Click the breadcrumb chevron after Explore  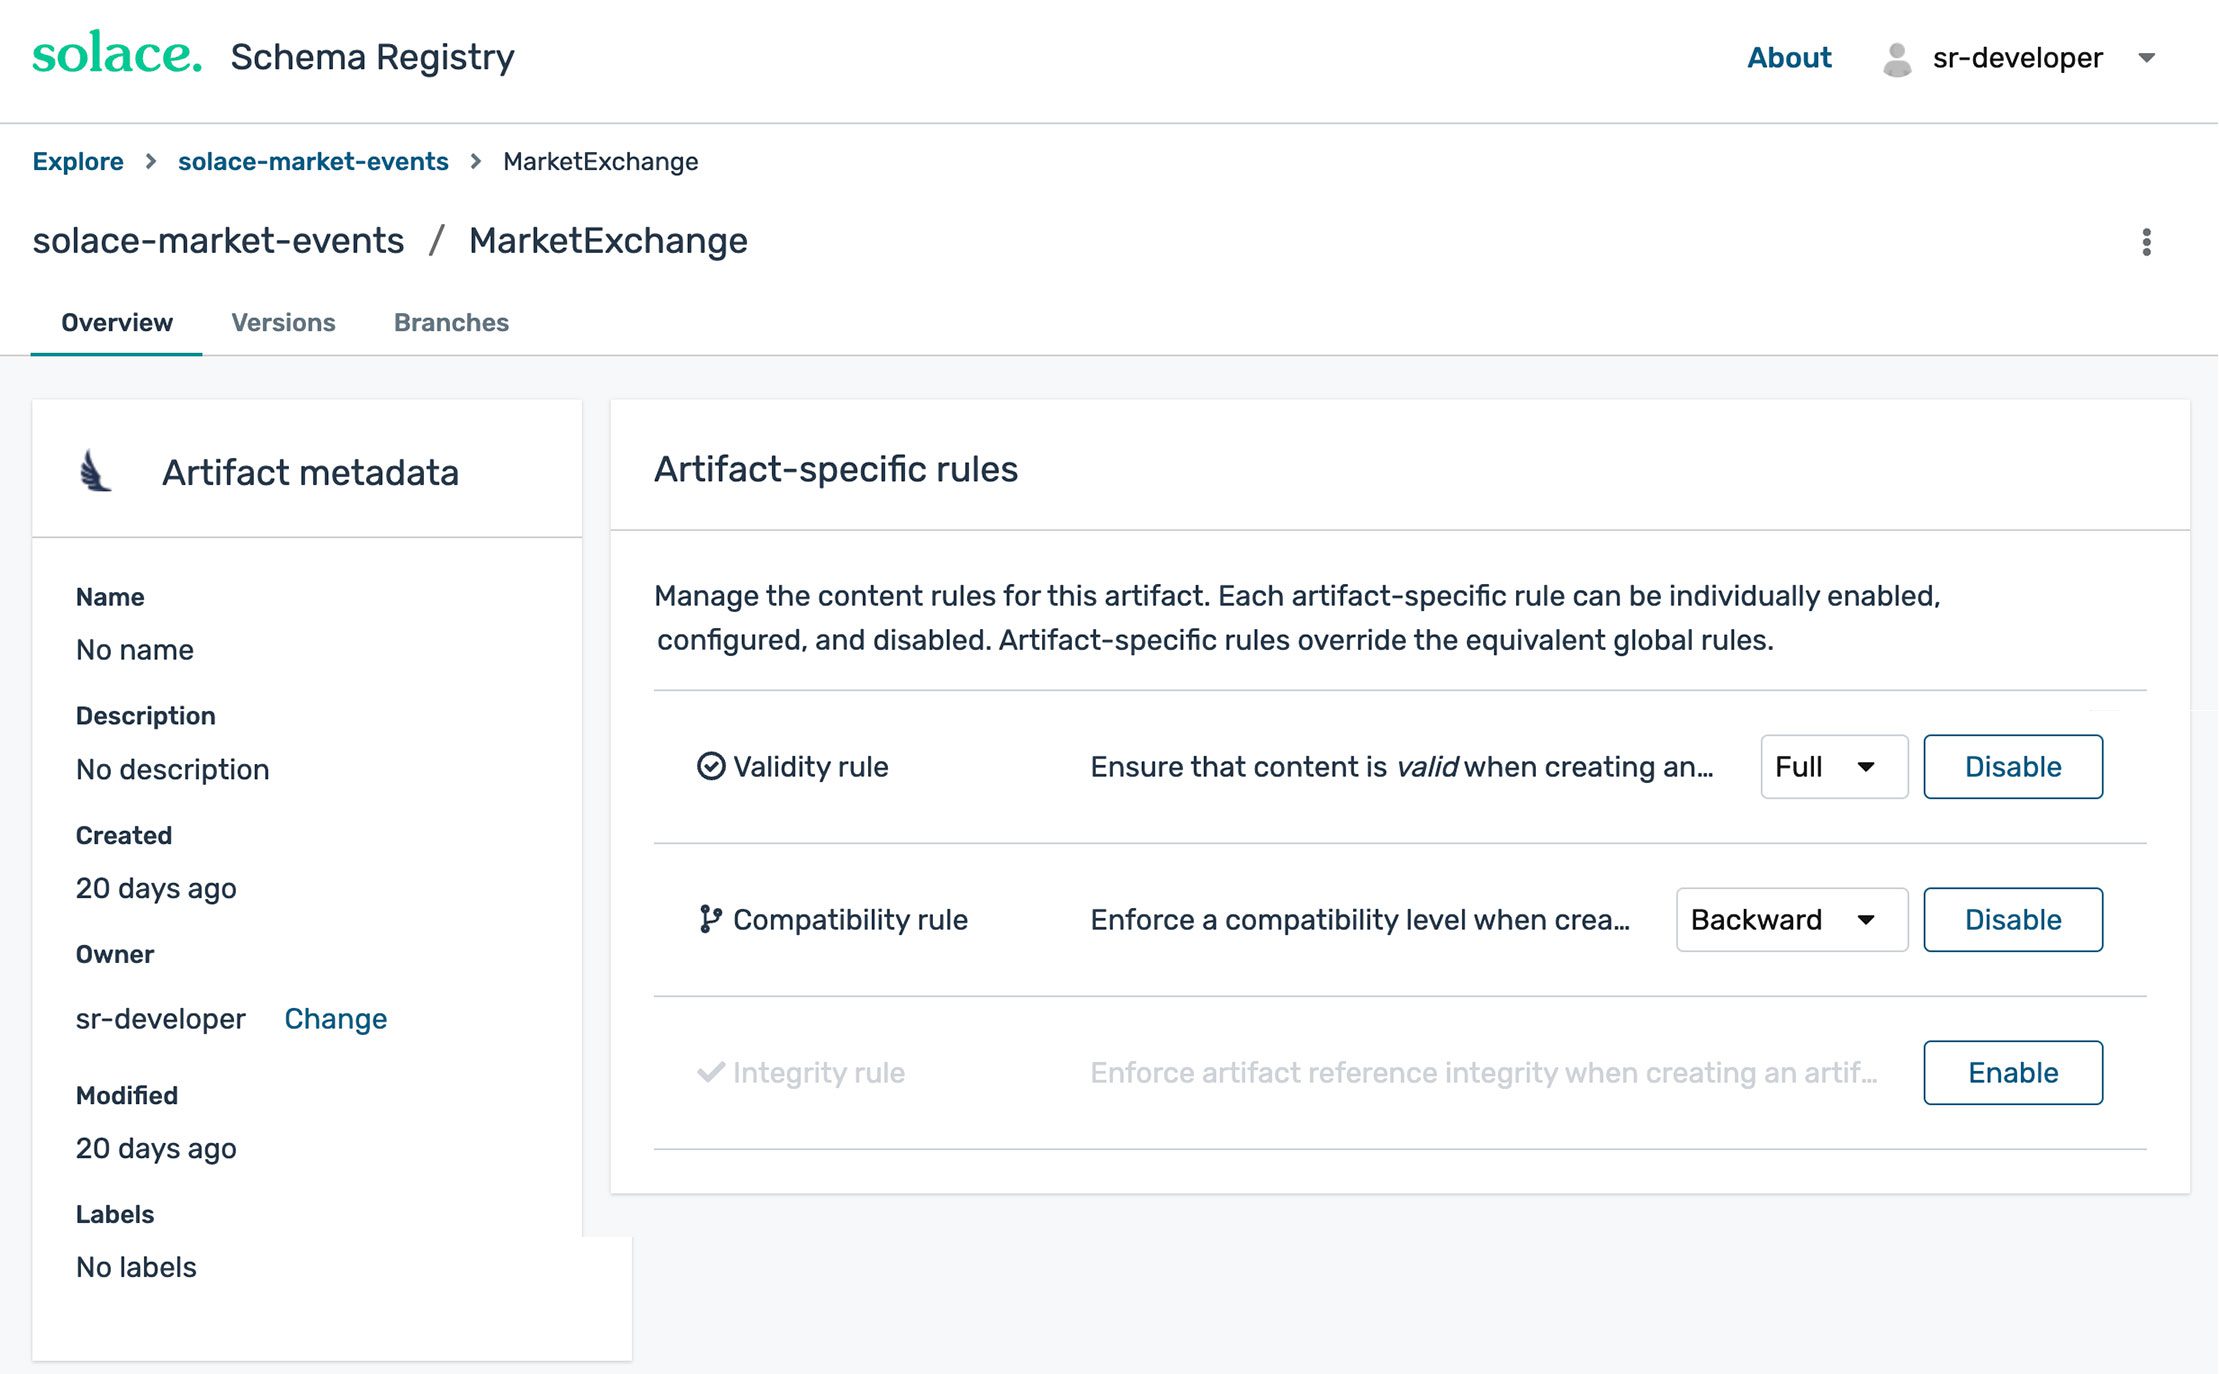point(151,161)
